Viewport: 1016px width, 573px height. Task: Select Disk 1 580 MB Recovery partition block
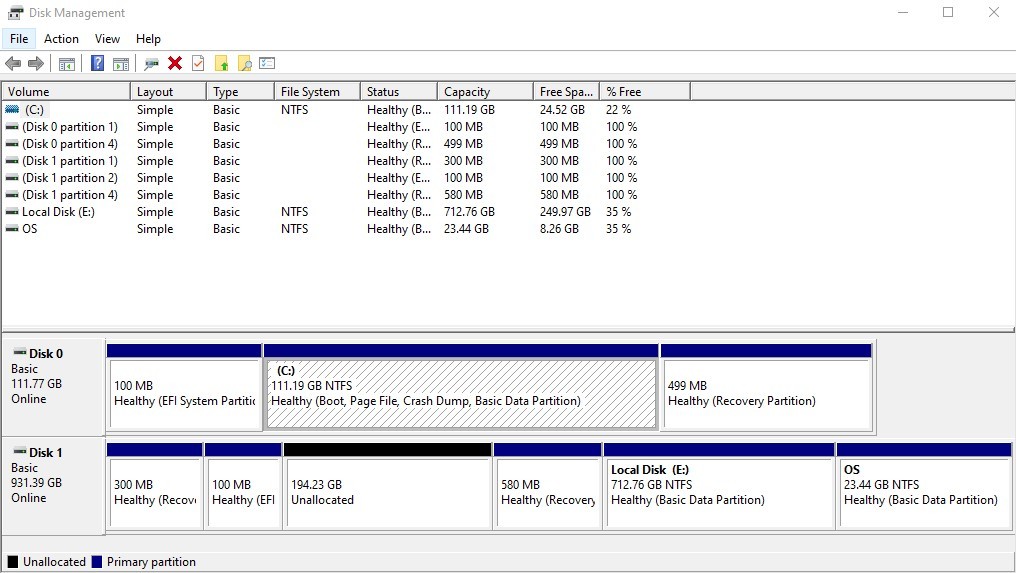click(x=548, y=486)
